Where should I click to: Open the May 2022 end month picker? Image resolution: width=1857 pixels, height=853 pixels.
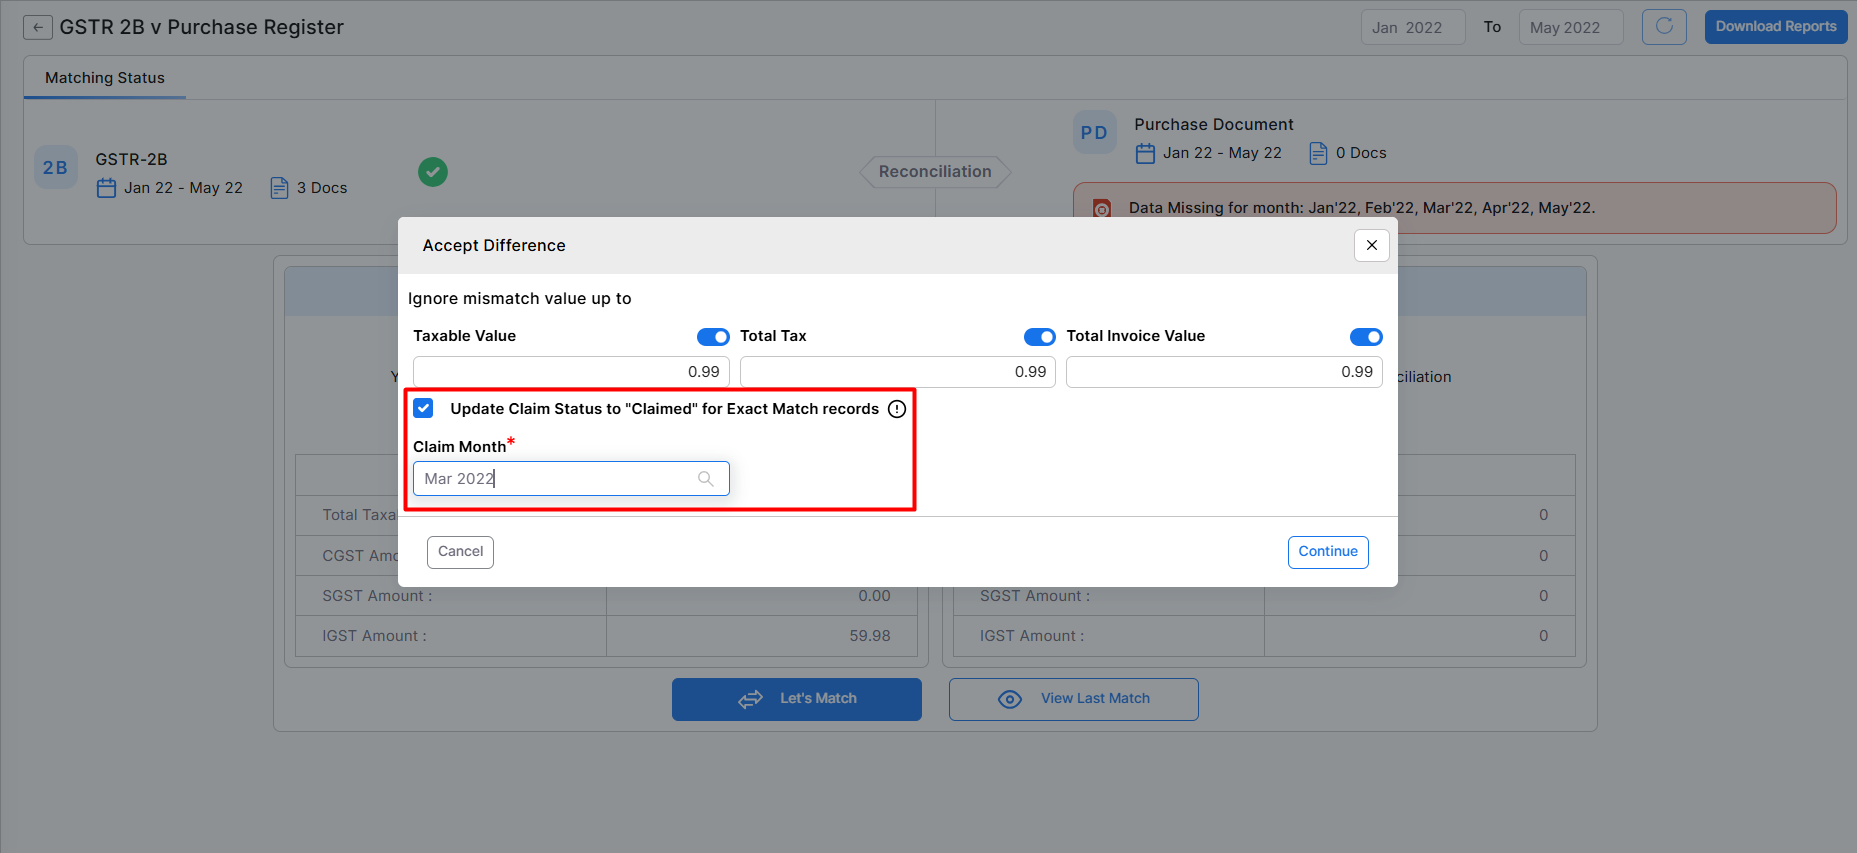[x=1570, y=28]
